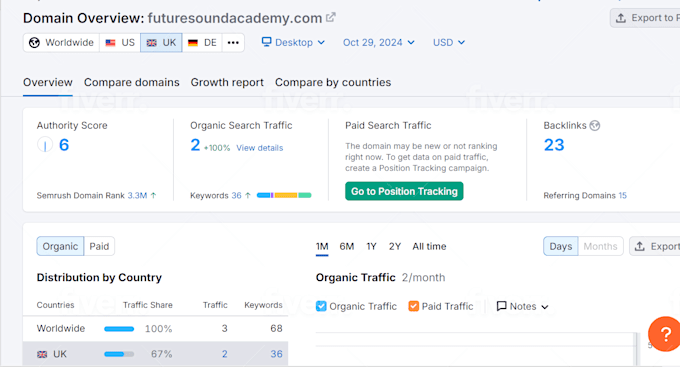
Task: Open Semrush Domain Rank 3.3M link
Action: coord(137,196)
